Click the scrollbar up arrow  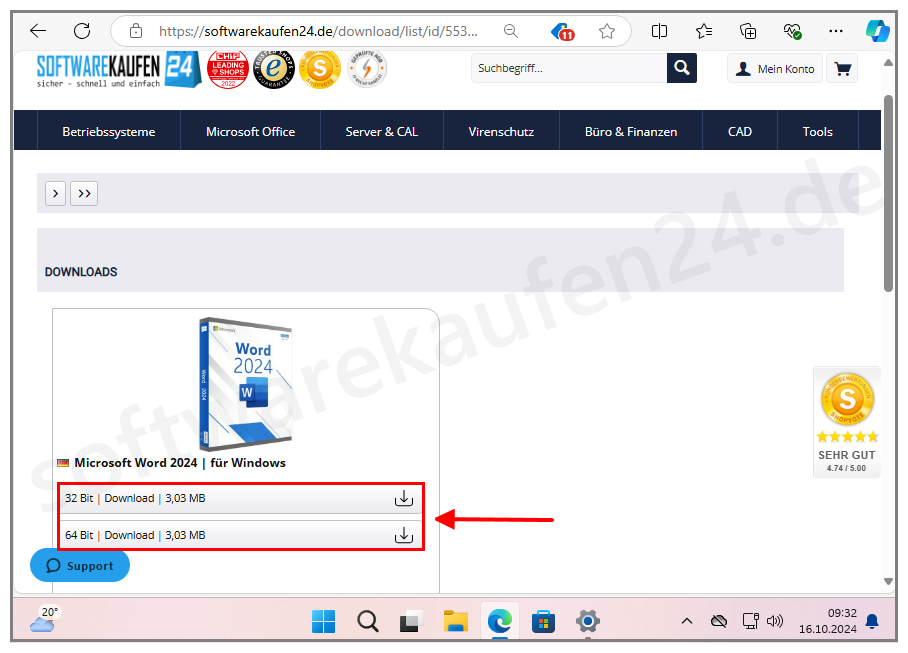[x=888, y=63]
